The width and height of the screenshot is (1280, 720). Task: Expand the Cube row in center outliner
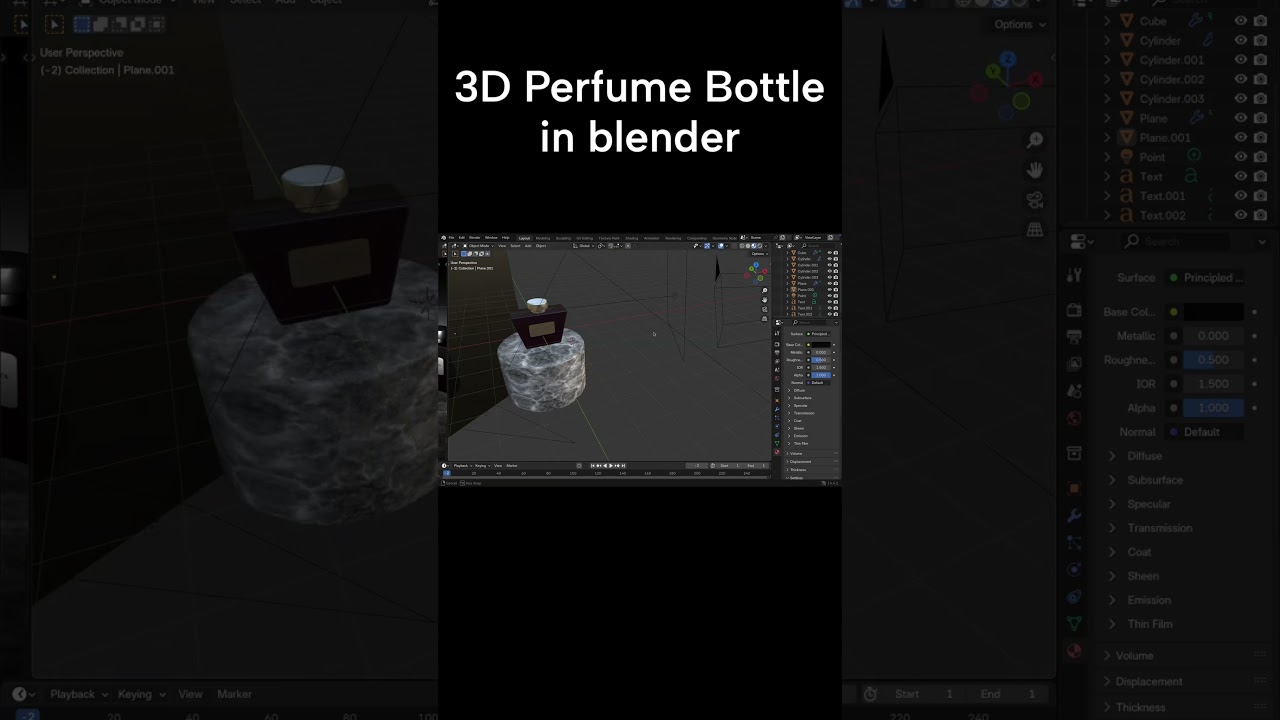[x=787, y=253]
